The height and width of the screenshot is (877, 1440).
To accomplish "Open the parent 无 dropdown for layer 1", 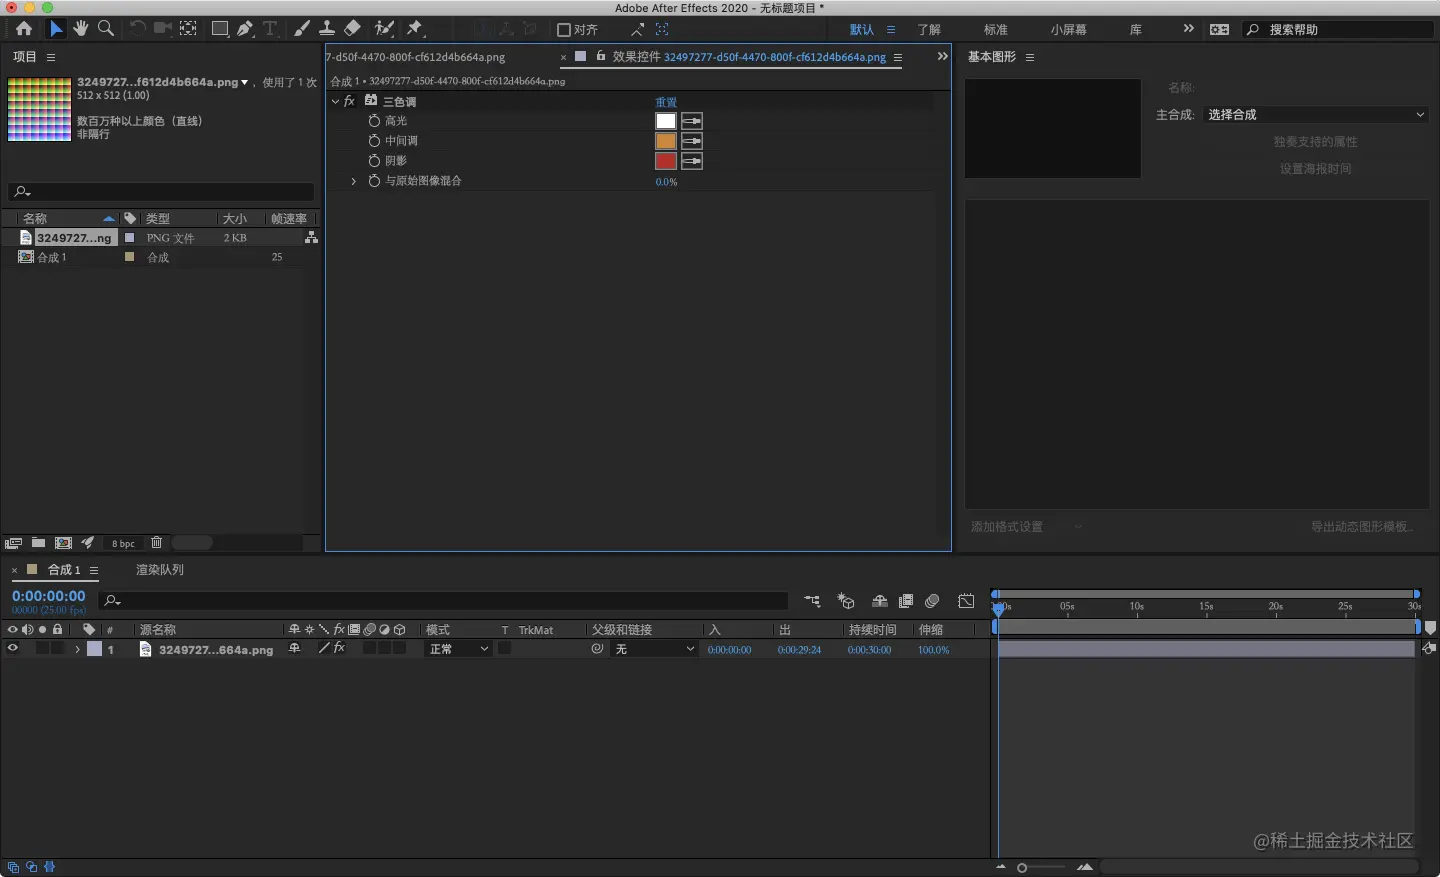I will coord(654,649).
